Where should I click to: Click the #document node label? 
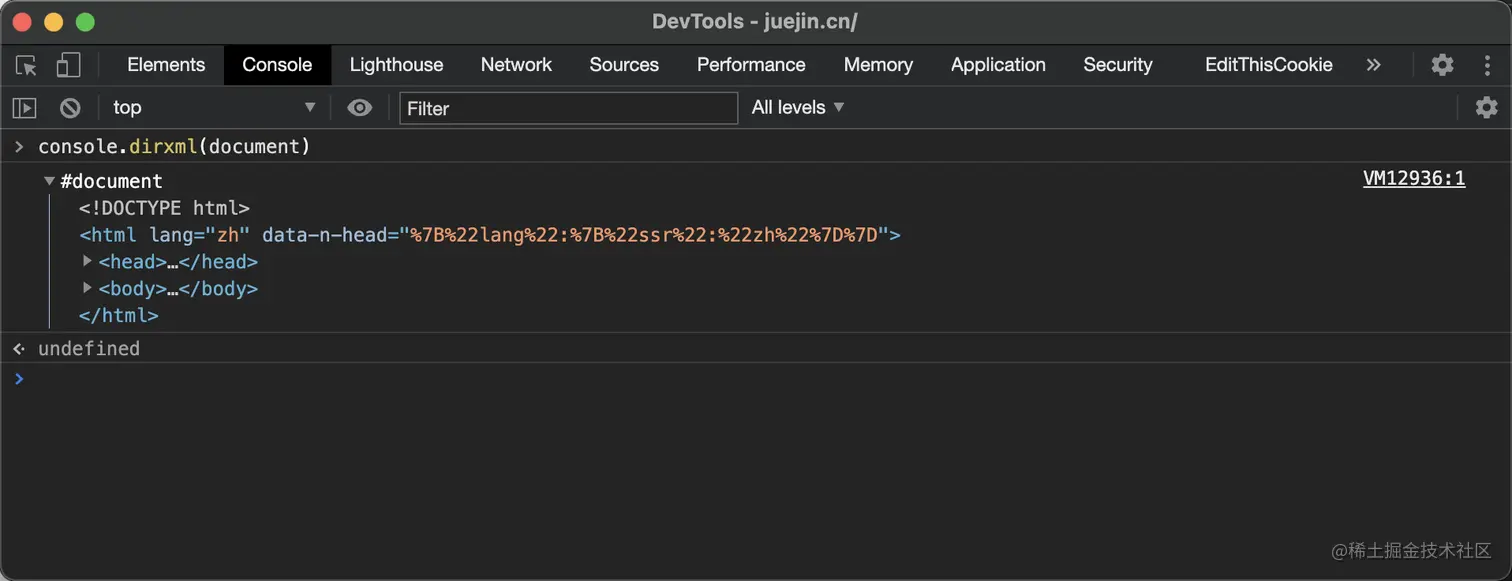(x=111, y=181)
